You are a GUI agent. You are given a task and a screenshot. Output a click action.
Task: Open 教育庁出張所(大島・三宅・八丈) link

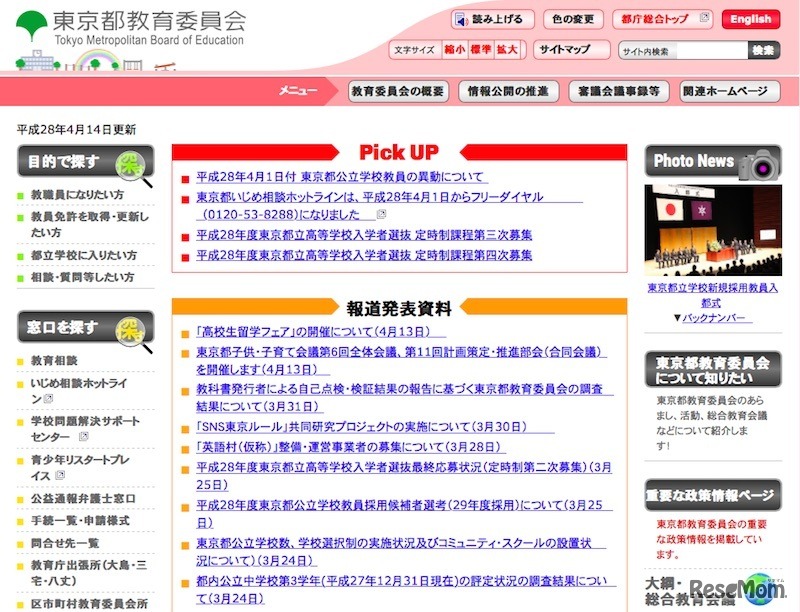pyautogui.click(x=89, y=573)
